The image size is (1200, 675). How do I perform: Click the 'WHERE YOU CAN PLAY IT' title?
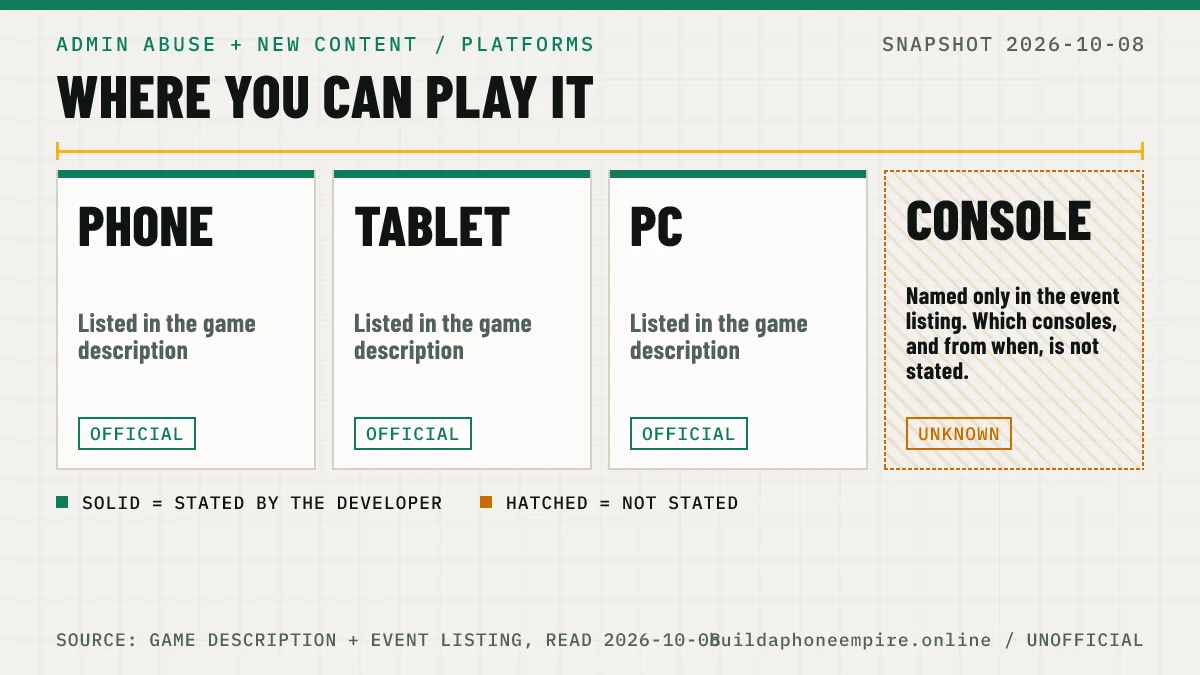pyautogui.click(x=325, y=97)
